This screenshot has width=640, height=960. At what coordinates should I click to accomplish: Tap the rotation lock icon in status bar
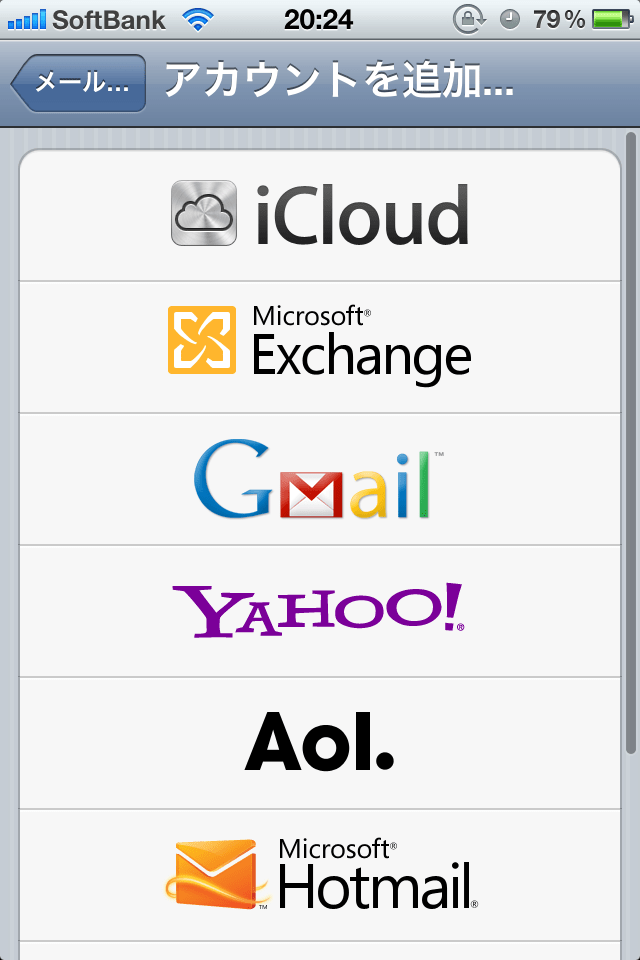click(x=469, y=20)
